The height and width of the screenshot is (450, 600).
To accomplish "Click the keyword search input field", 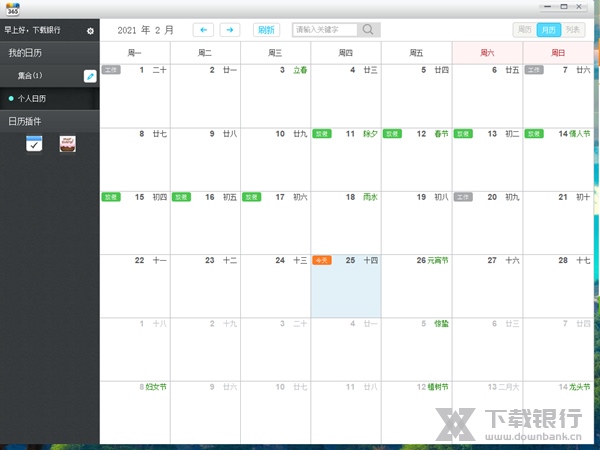I will [325, 30].
